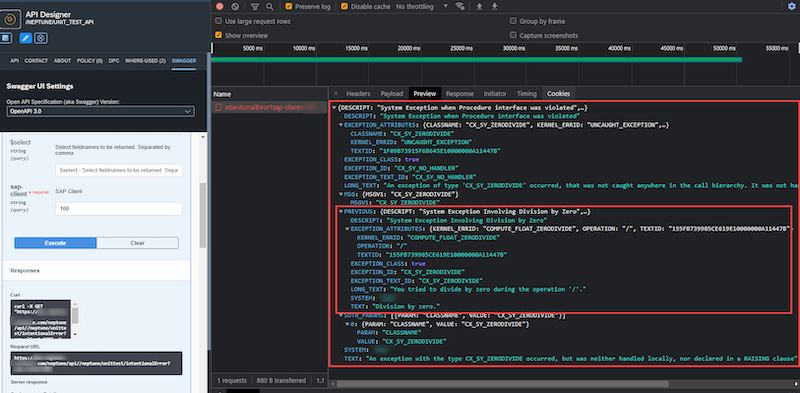This screenshot has height=393, width=800.
Task: Enable Use large request rows
Action: tap(218, 21)
